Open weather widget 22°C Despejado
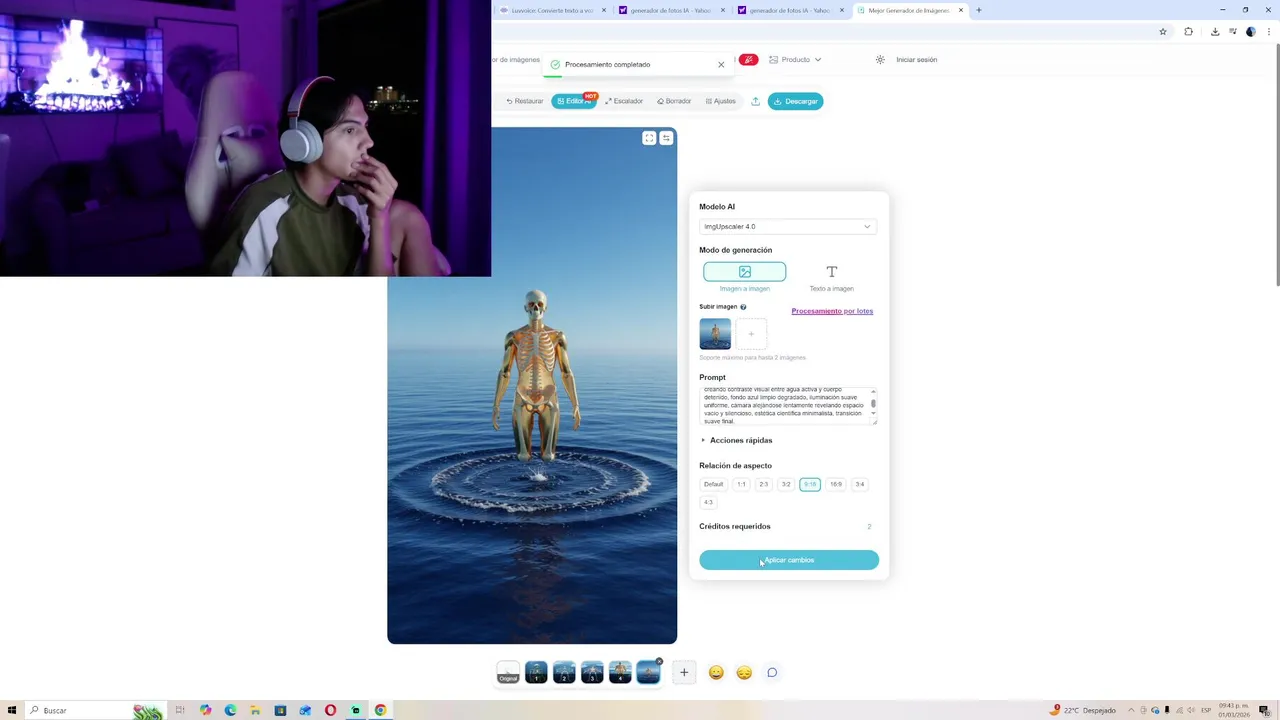 point(1083,710)
